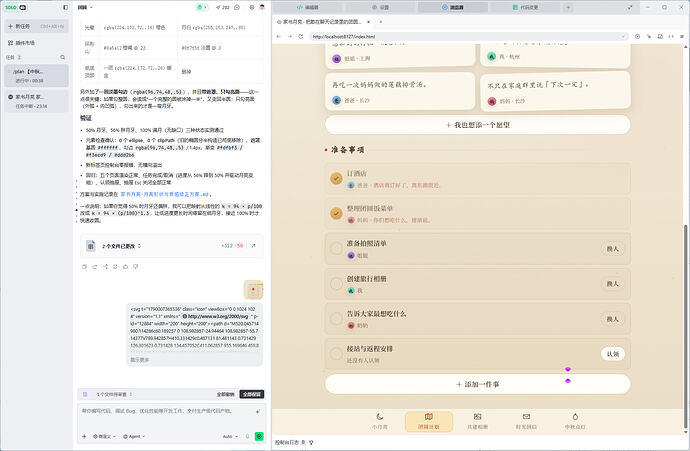Open the attached screenshot thumbnail in chat
690x451 pixels.
253,290
